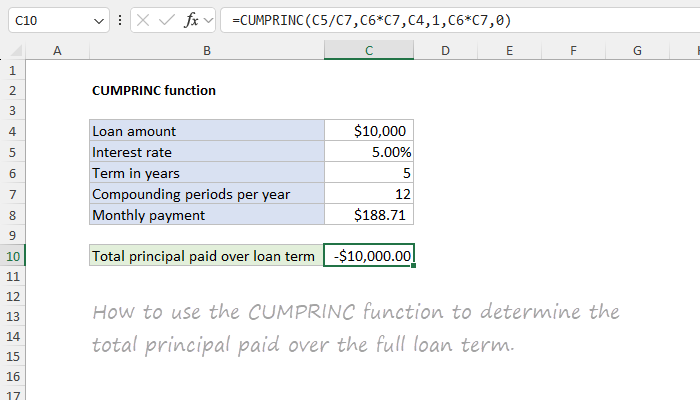Click the formula bar Cancel X icon

143,20
